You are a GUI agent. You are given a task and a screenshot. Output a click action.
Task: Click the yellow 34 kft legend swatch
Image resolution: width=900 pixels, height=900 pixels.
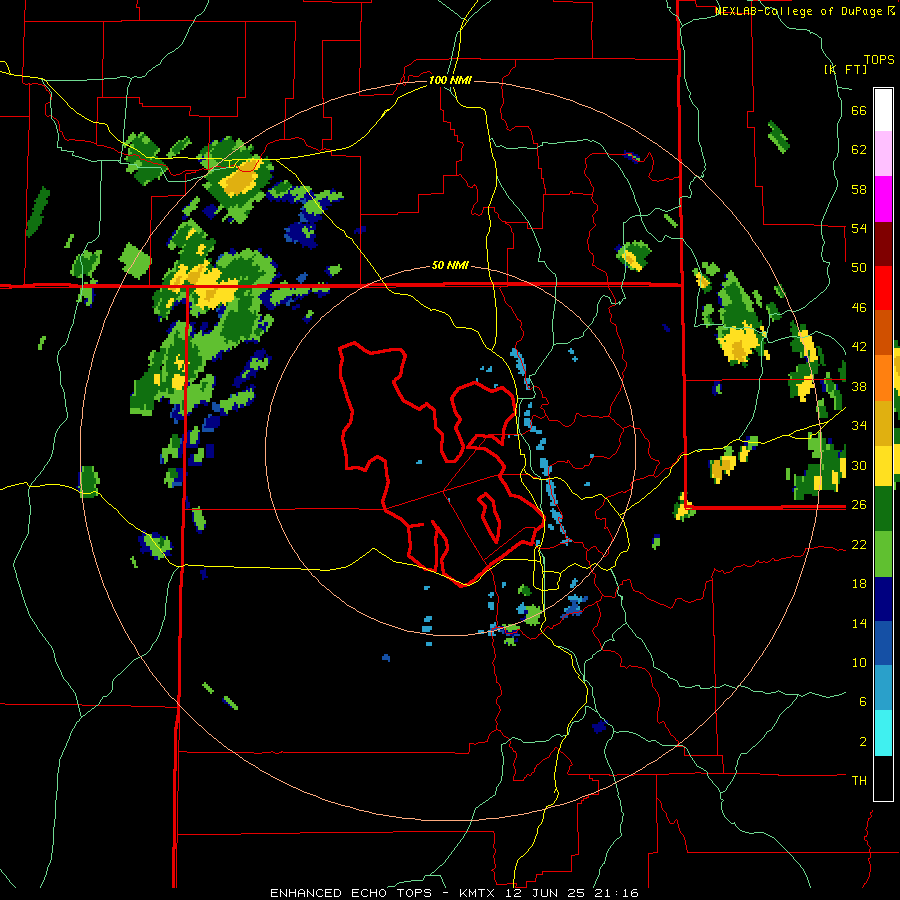883,465
